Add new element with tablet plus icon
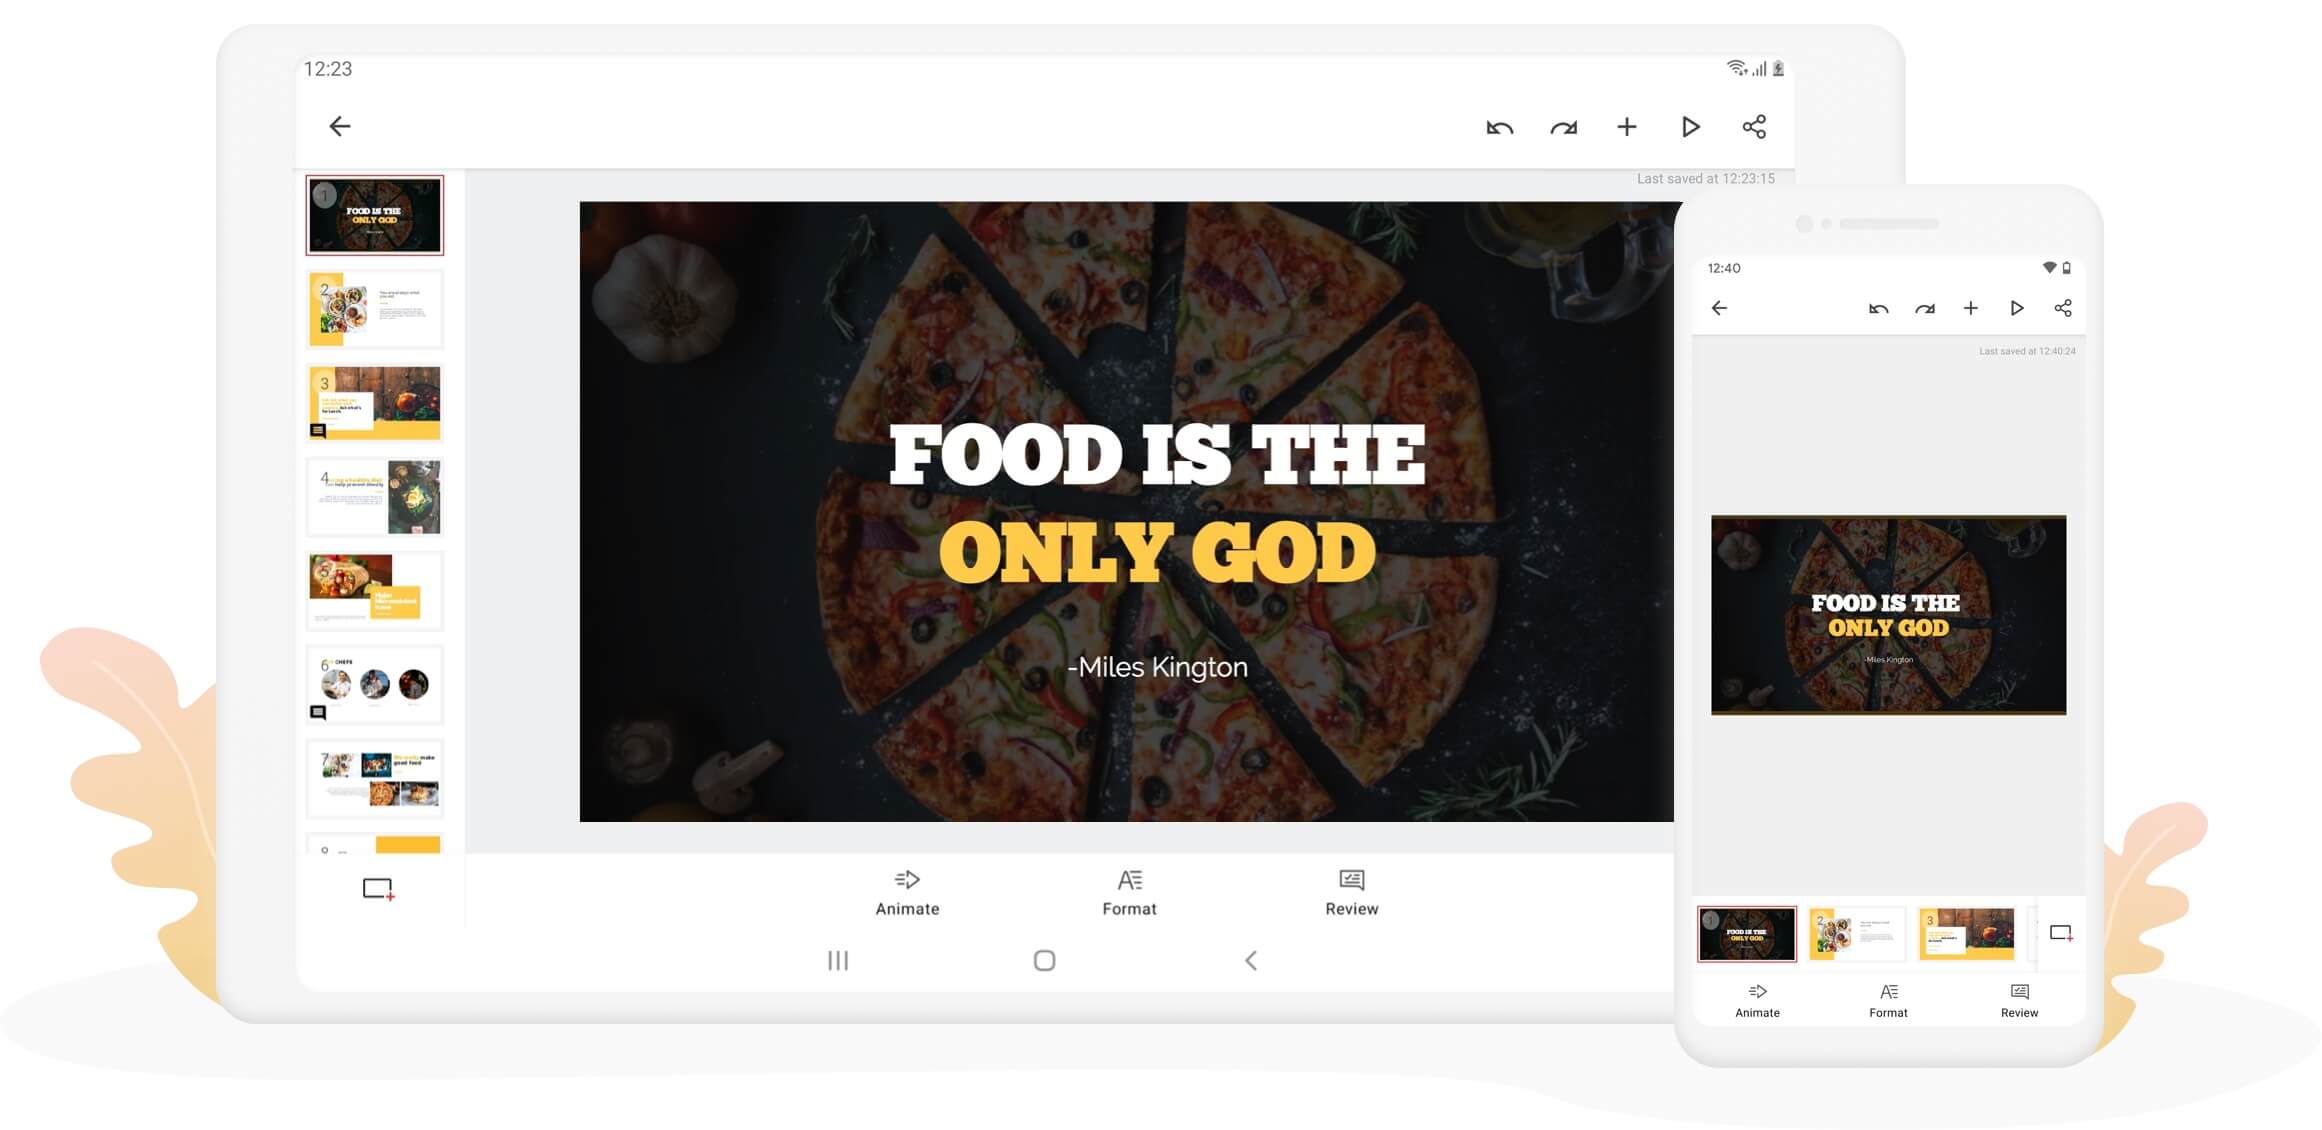The width and height of the screenshot is (2322, 1130). (1627, 127)
